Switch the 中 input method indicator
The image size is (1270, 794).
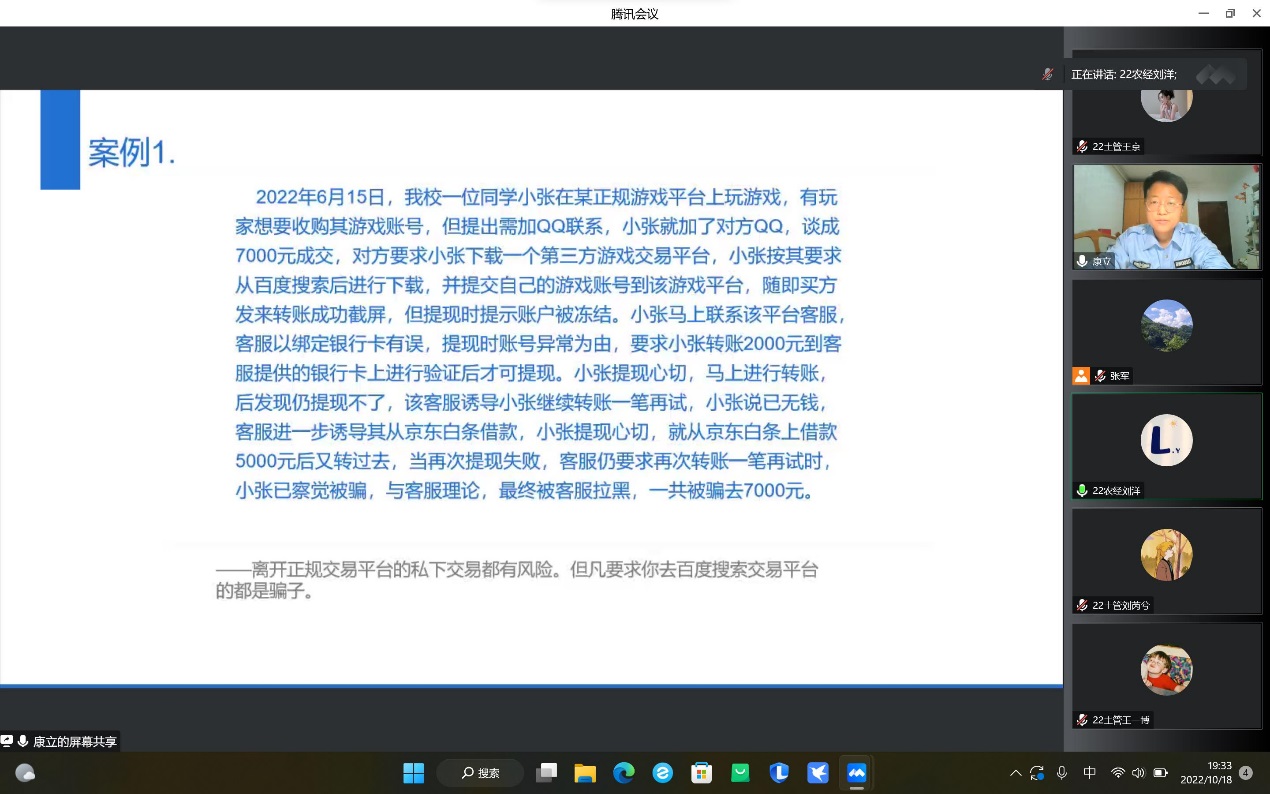[x=1090, y=773]
